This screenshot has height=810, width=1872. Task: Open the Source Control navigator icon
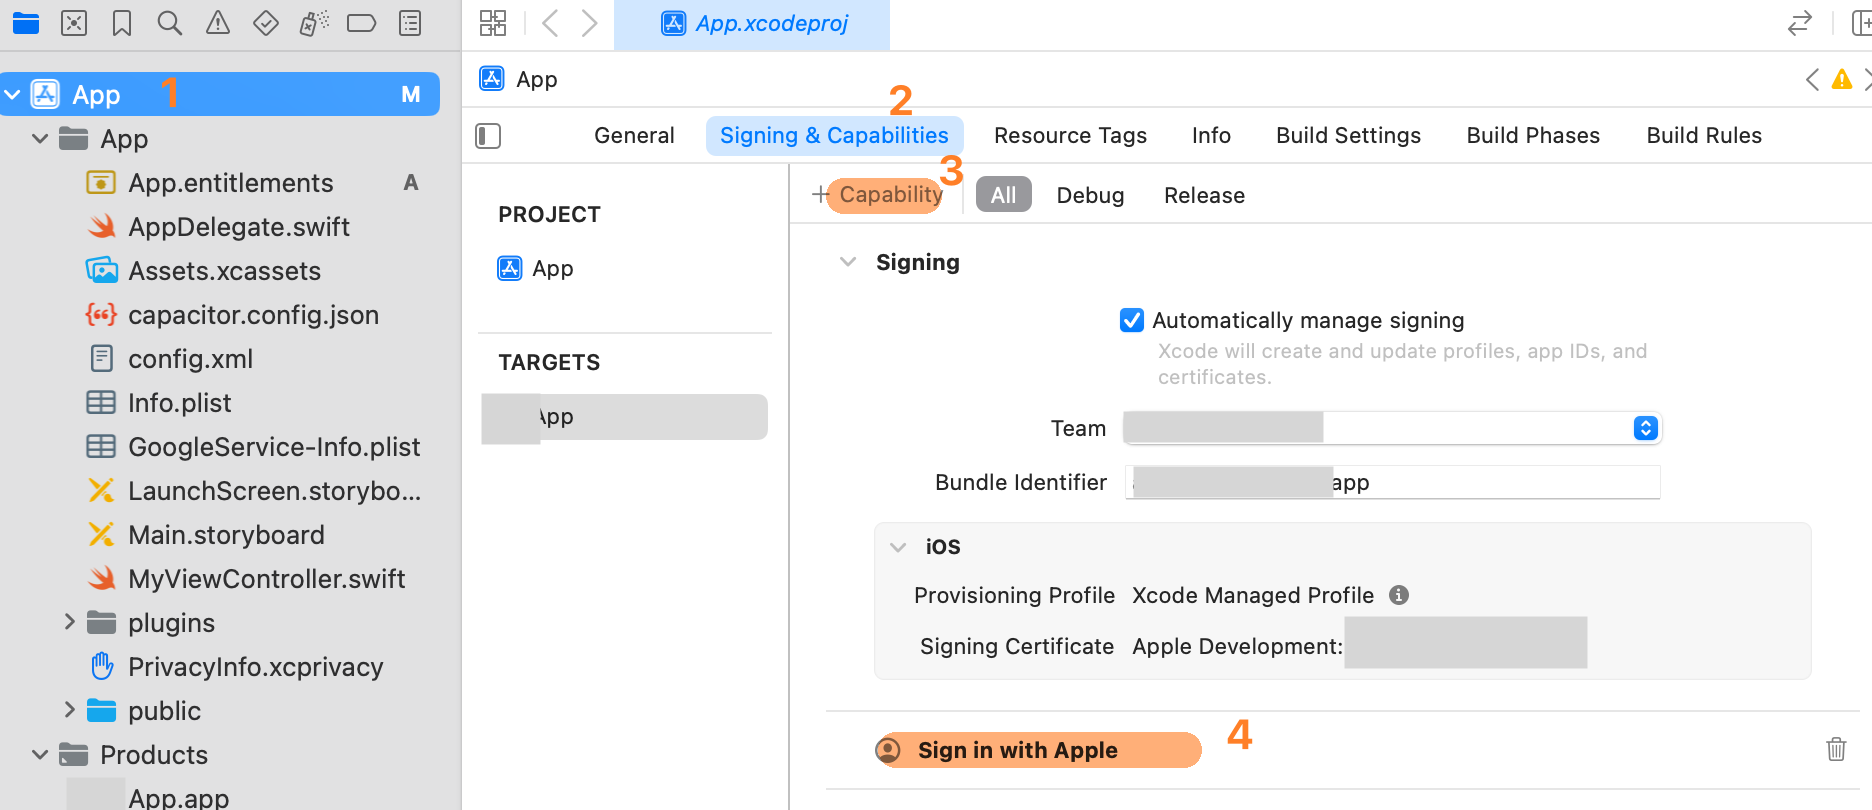[74, 23]
